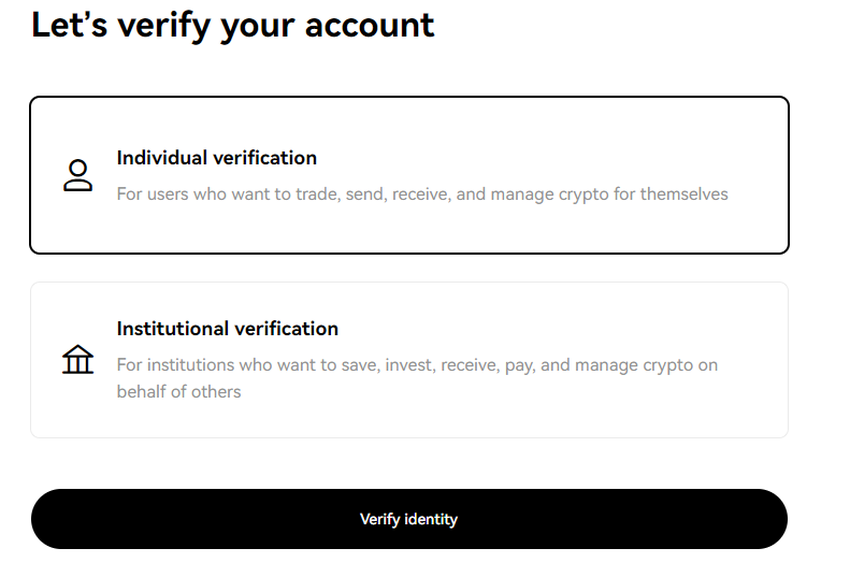Choose the institution columns icon in second card
This screenshot has width=850, height=577.
77,358
